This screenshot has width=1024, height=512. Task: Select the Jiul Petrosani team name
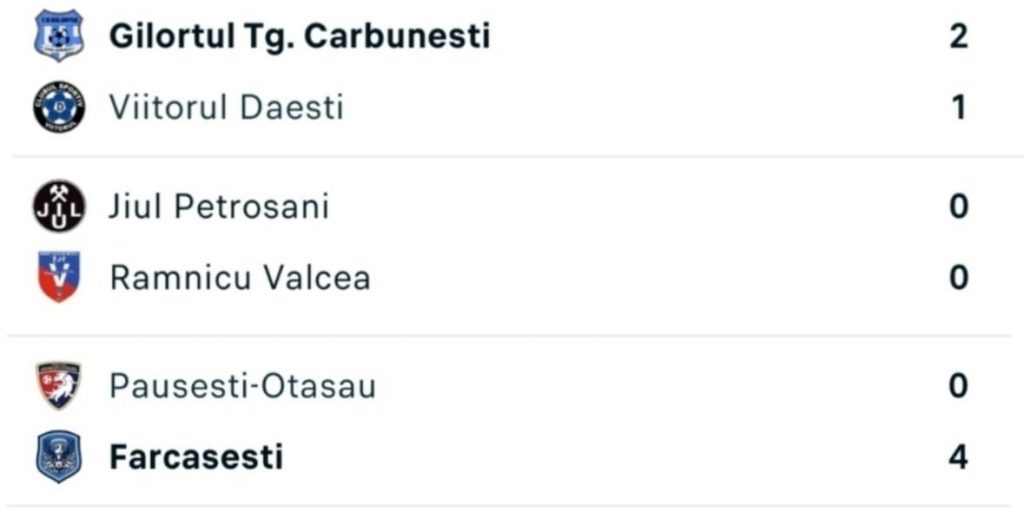219,206
